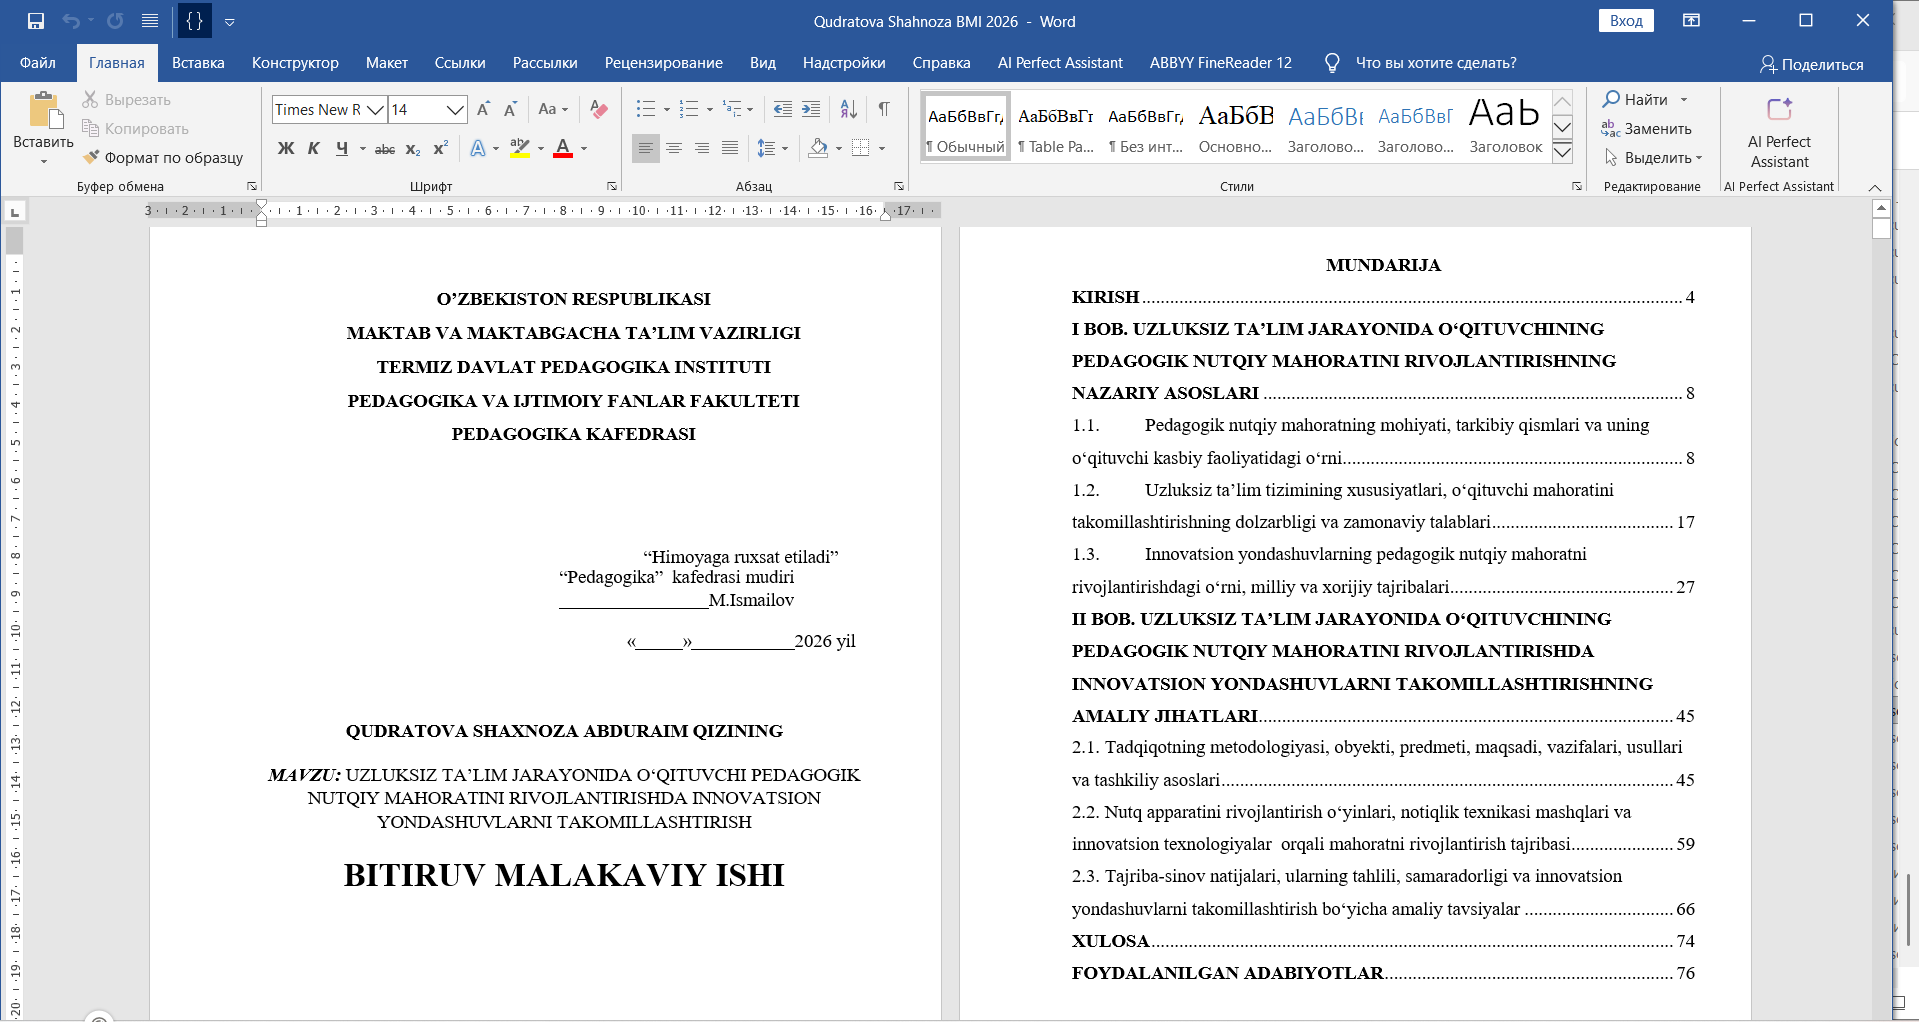
Task: Click the Clear All Formatting eraser icon
Action: click(599, 109)
